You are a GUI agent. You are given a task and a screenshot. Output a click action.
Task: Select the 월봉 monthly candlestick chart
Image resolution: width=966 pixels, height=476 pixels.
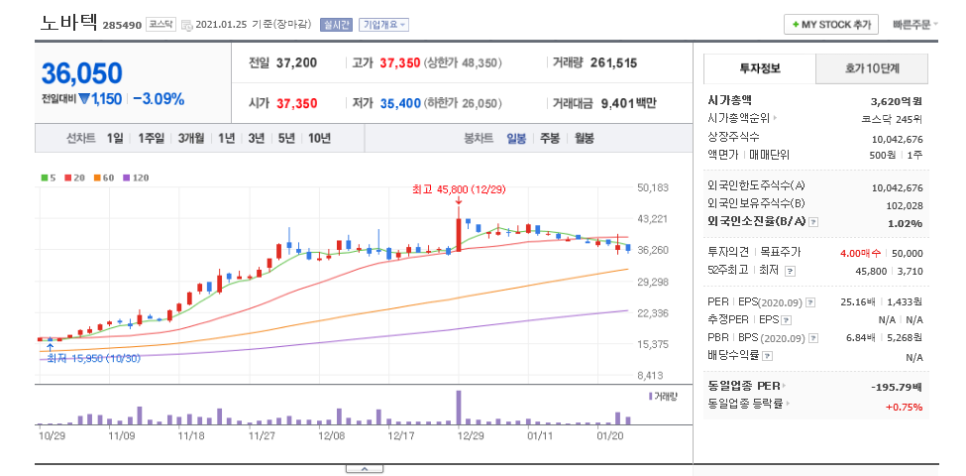[584, 139]
